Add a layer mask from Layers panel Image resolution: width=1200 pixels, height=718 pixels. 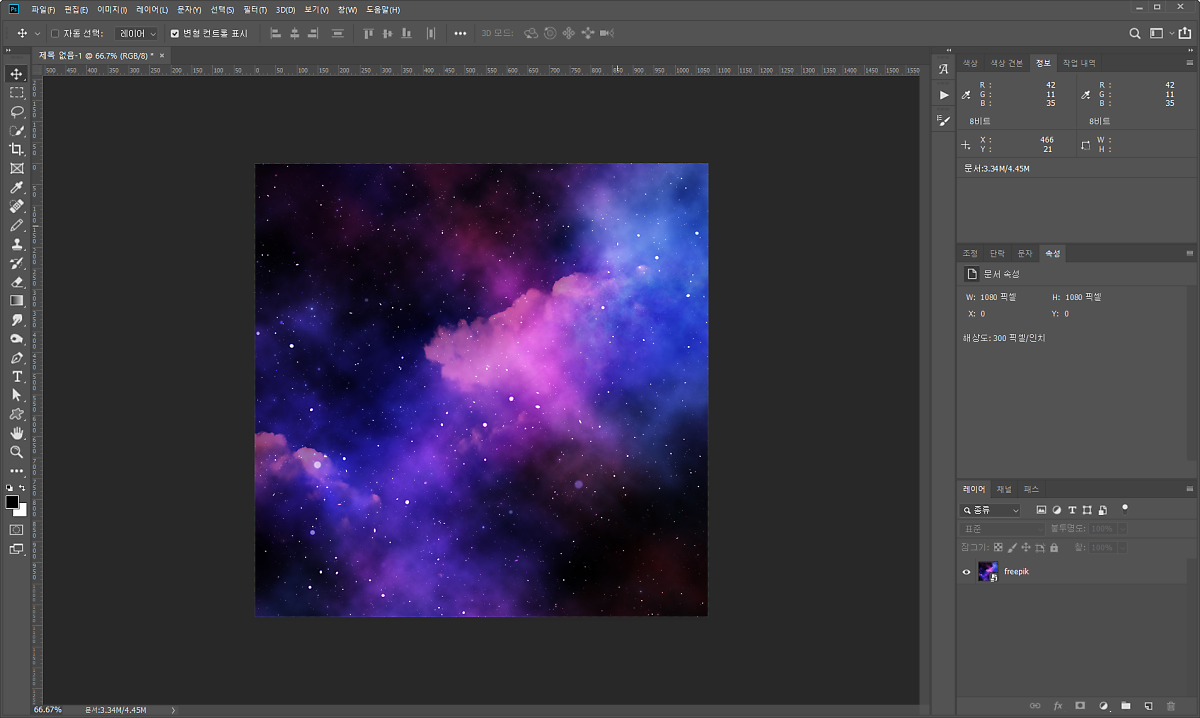[x=1080, y=706]
